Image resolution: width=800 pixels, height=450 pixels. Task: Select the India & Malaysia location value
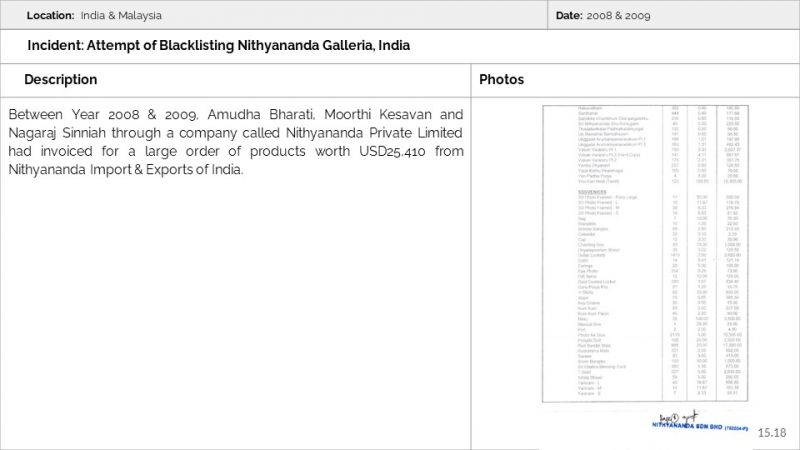coord(121,16)
